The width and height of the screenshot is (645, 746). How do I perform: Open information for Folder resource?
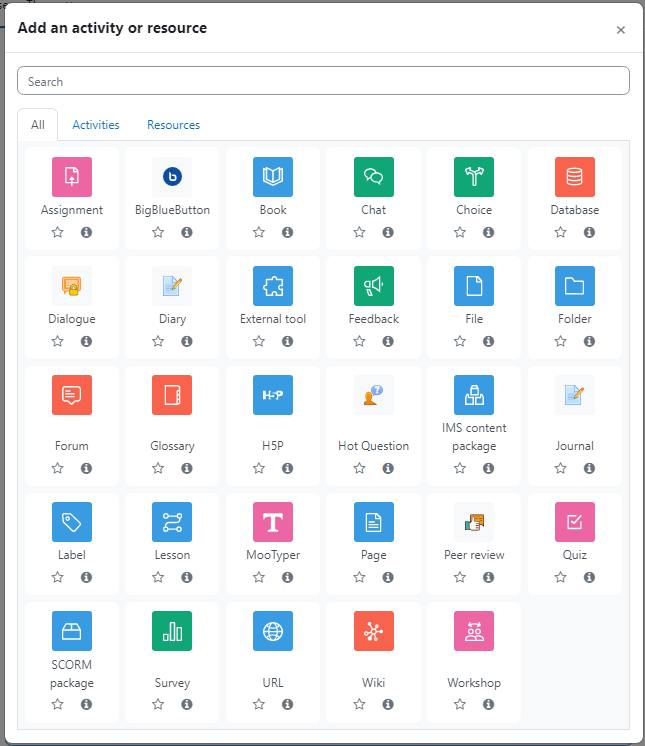589,341
